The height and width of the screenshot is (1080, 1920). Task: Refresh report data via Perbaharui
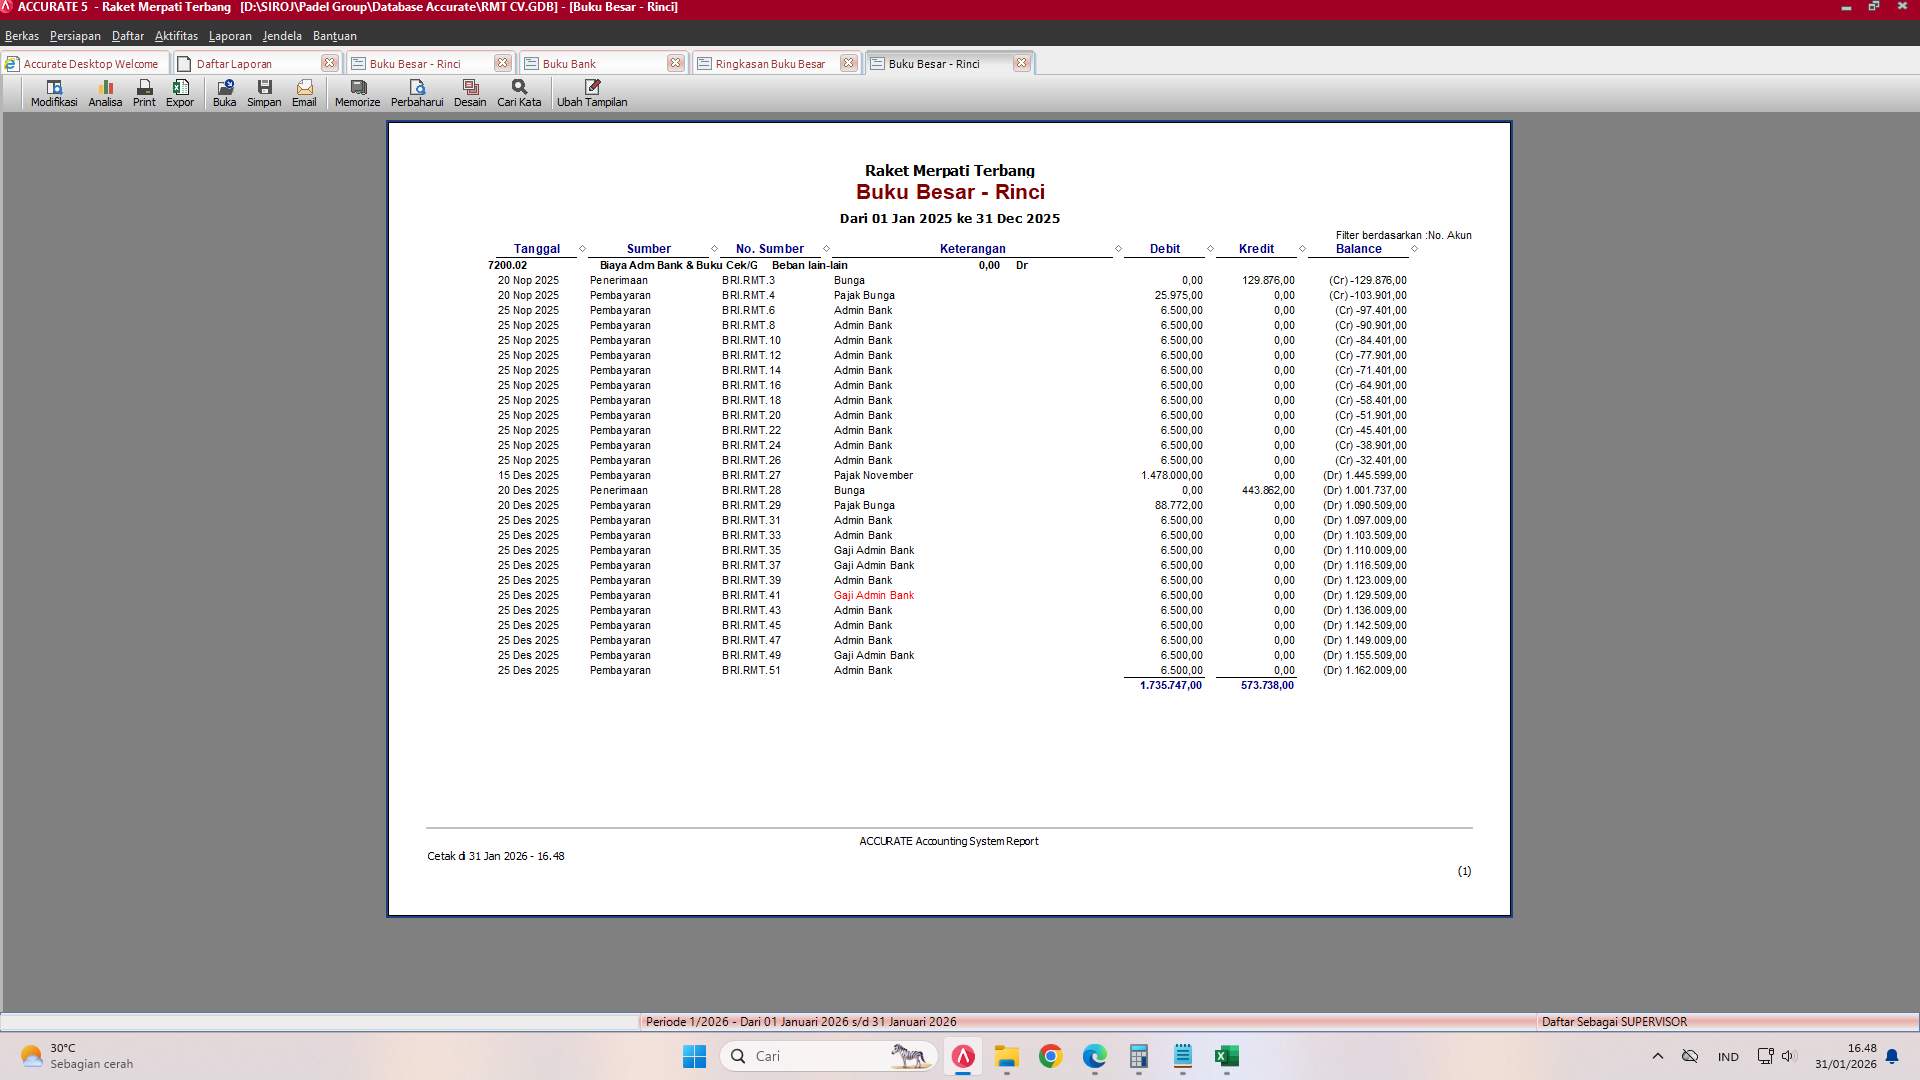417,93
